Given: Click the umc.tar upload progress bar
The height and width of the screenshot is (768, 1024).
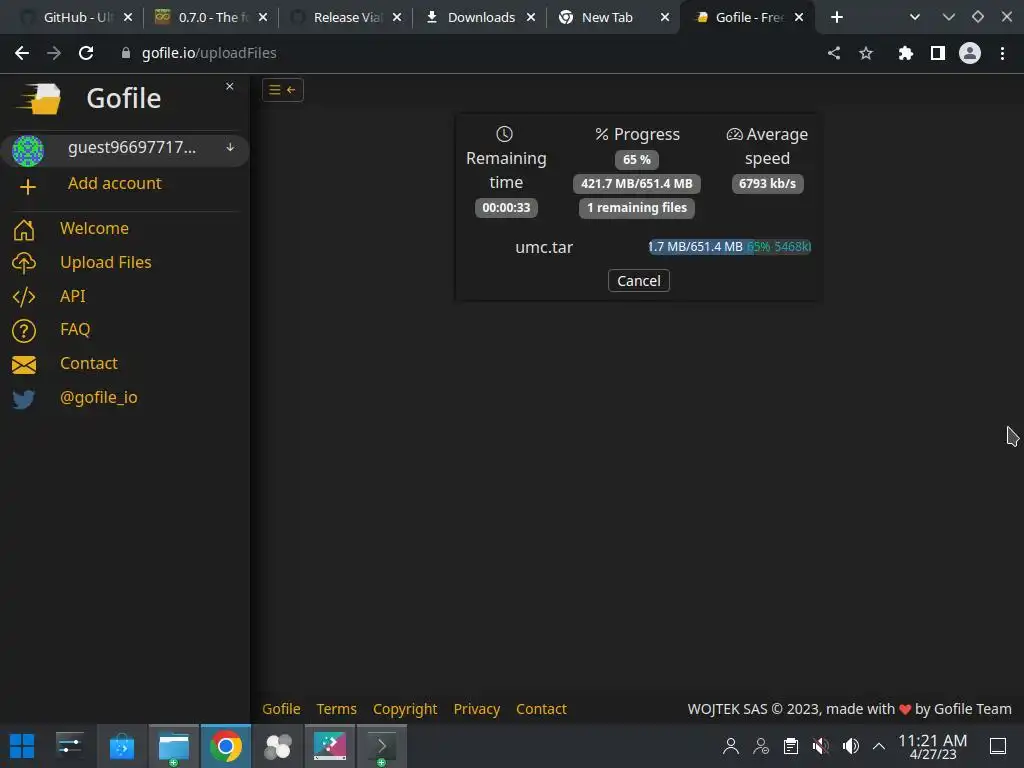Looking at the screenshot, I should coord(729,247).
